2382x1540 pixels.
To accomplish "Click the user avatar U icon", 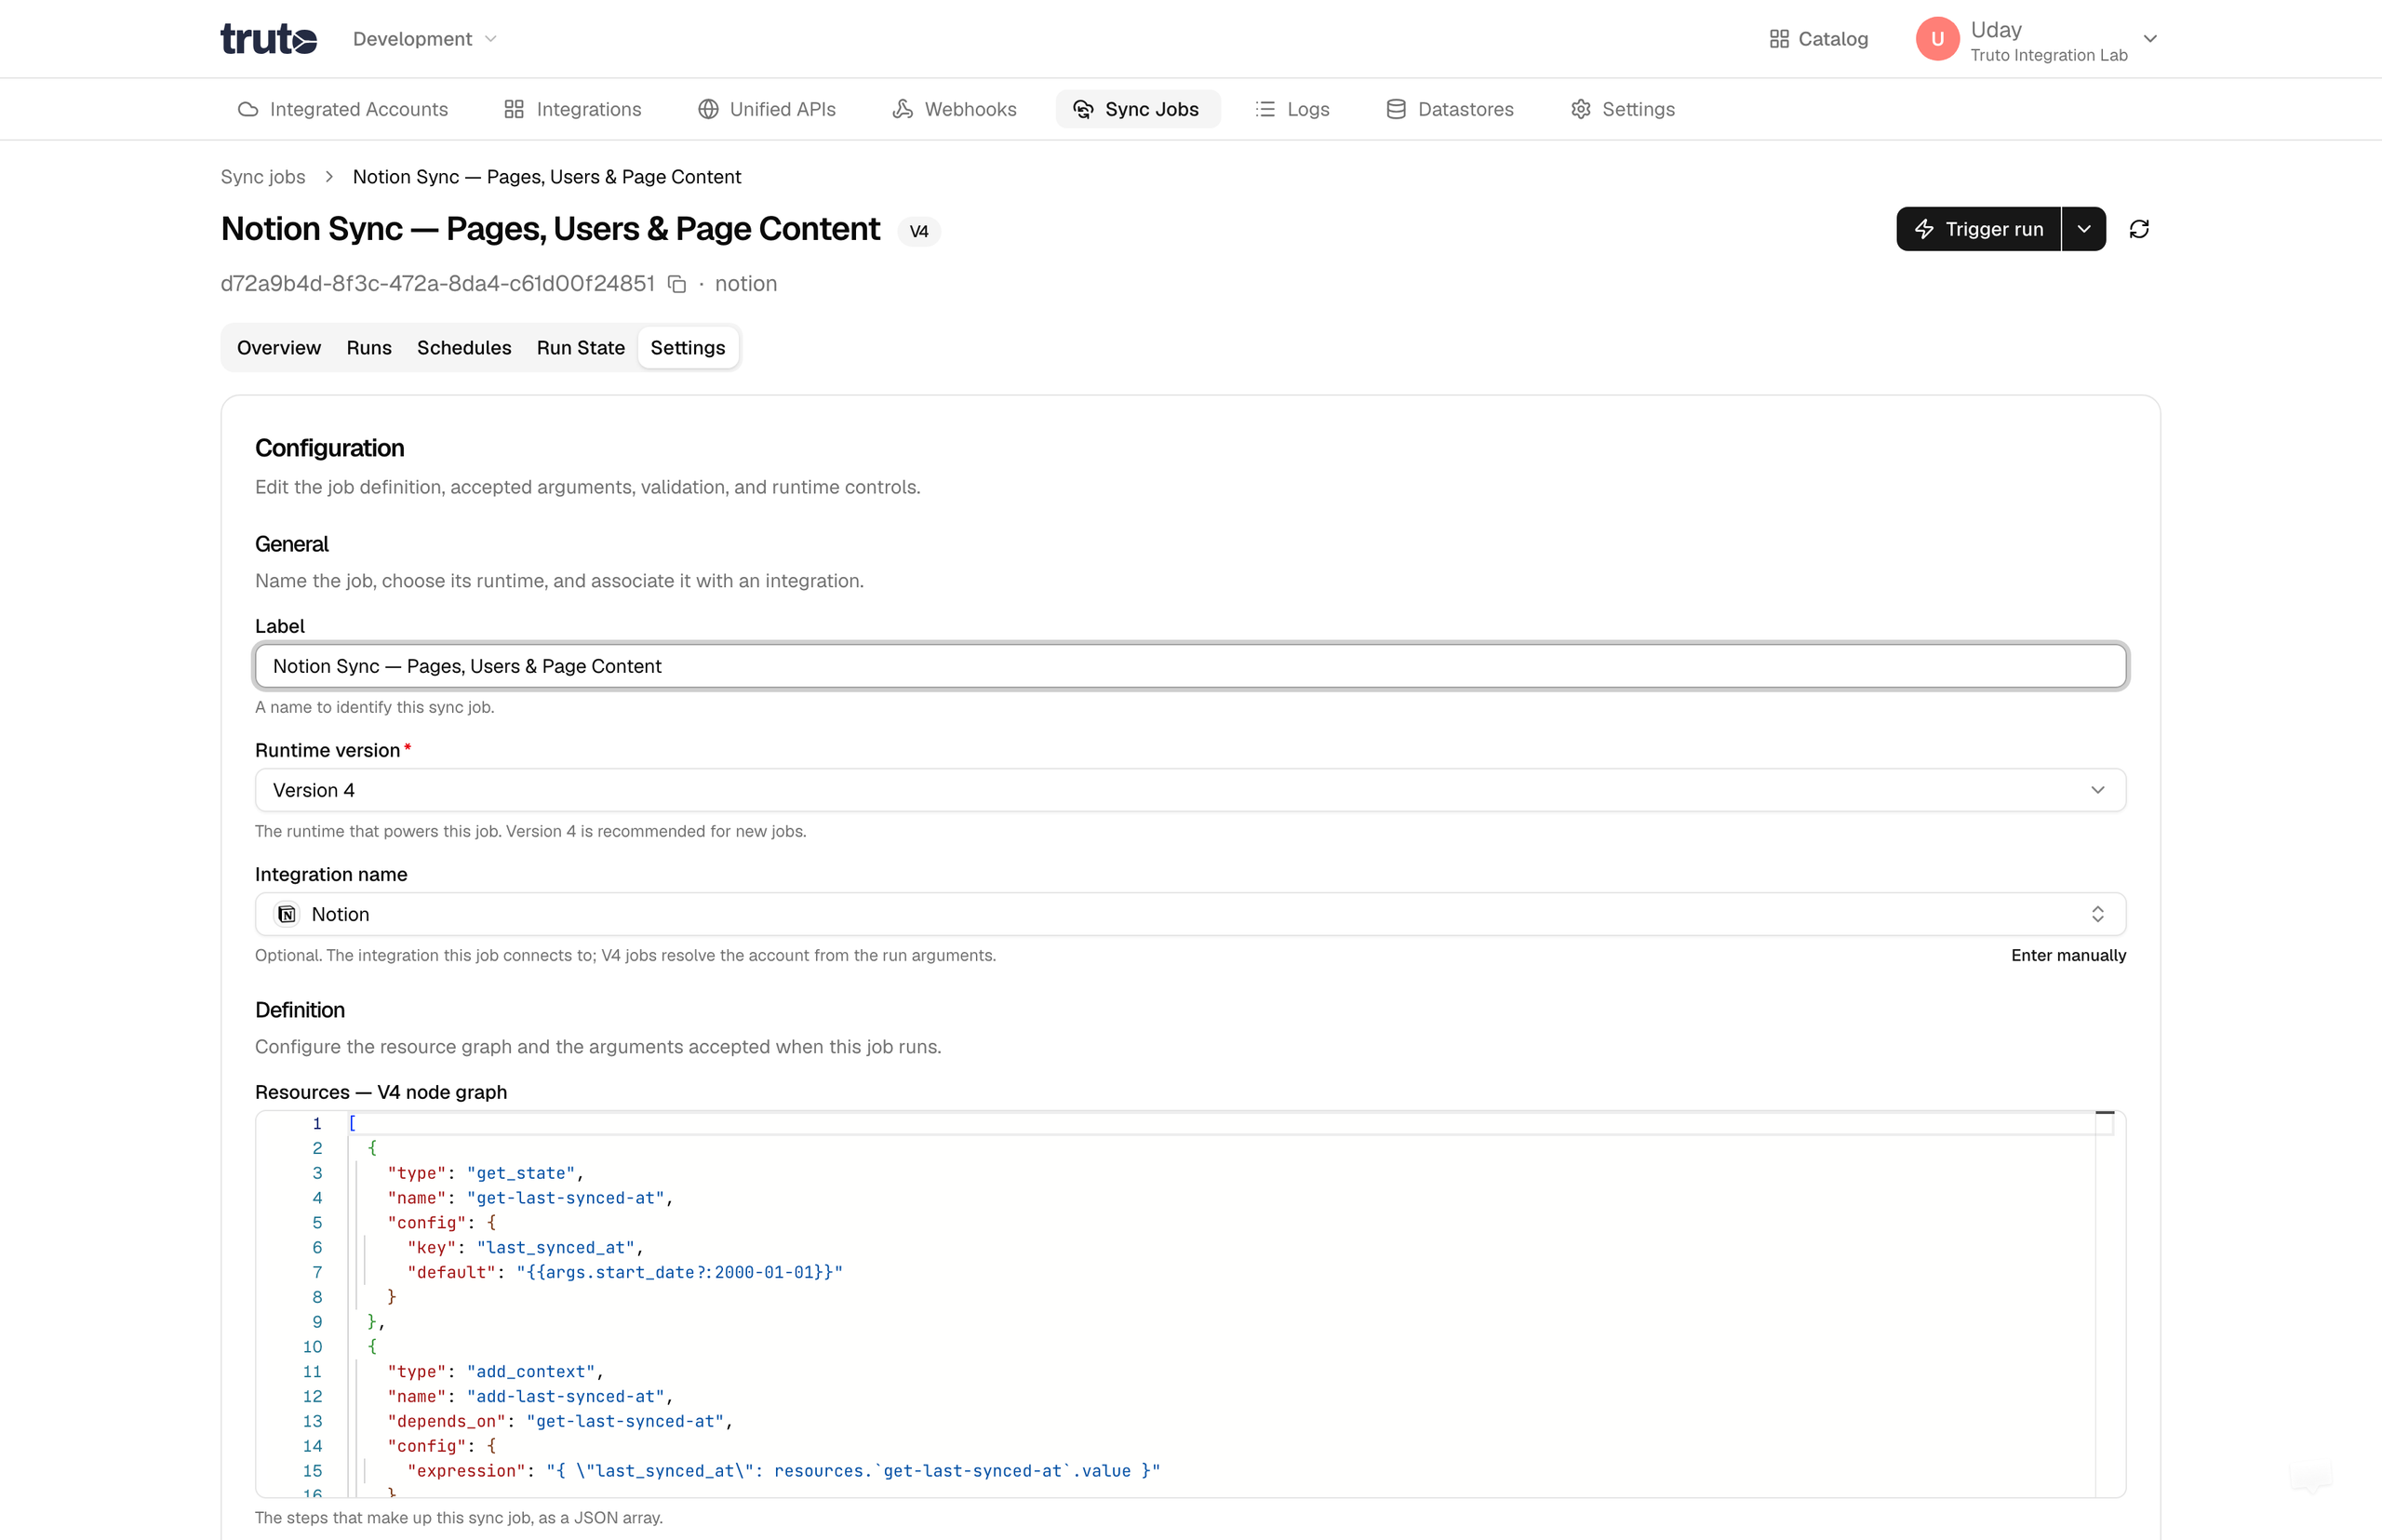I will [x=1937, y=39].
